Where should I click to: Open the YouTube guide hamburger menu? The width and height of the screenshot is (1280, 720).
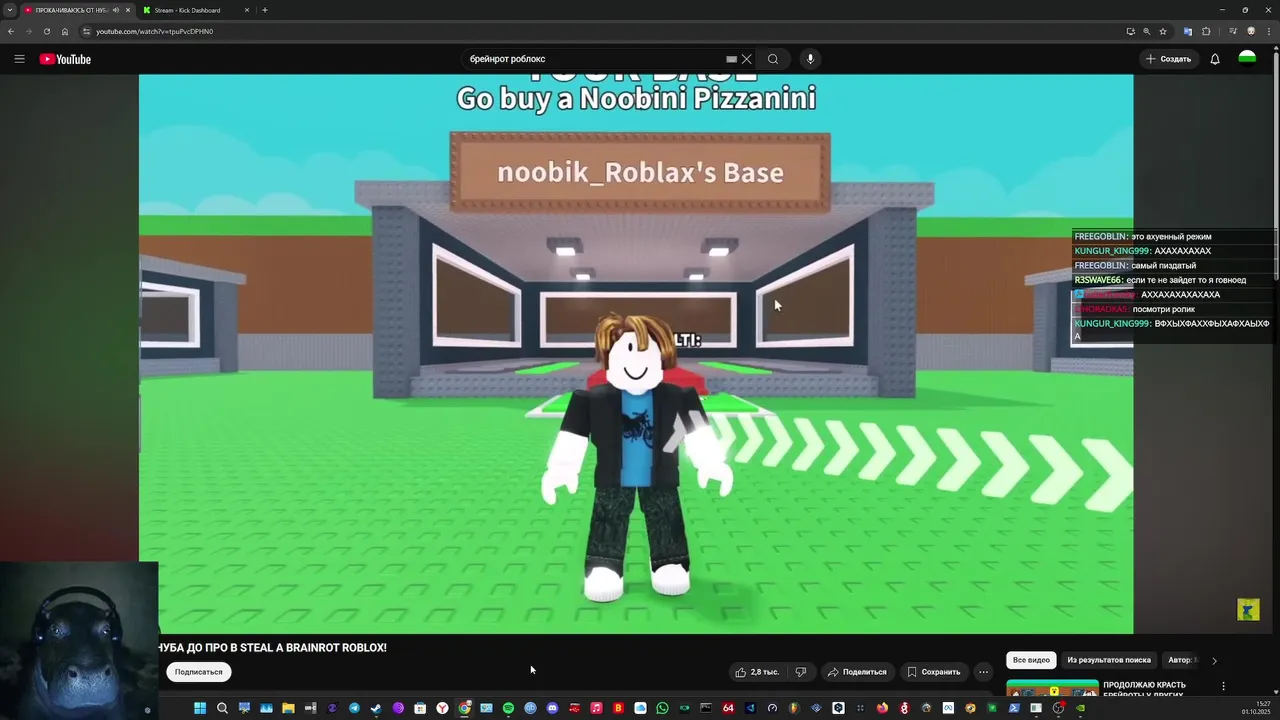[x=19, y=59]
